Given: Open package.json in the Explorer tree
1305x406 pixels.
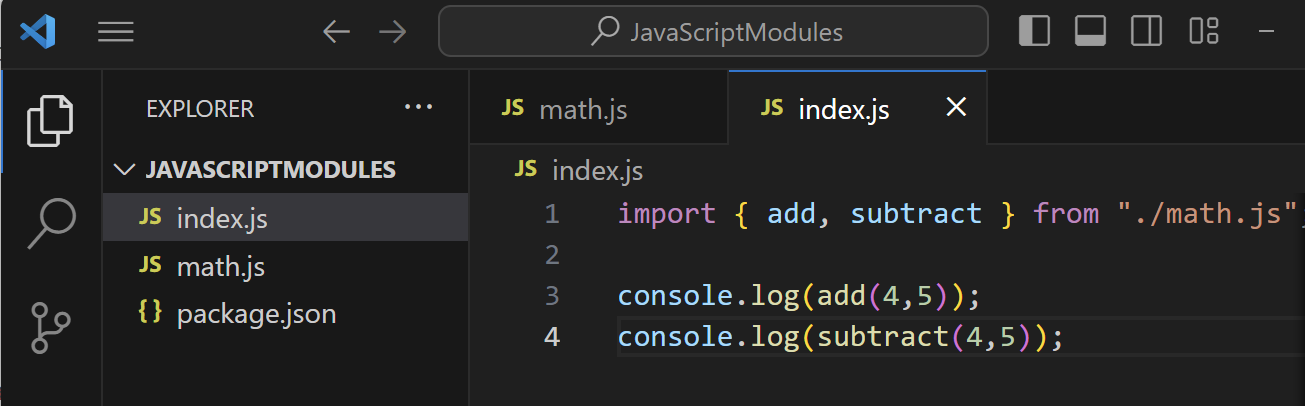Looking at the screenshot, I should click(286, 314).
